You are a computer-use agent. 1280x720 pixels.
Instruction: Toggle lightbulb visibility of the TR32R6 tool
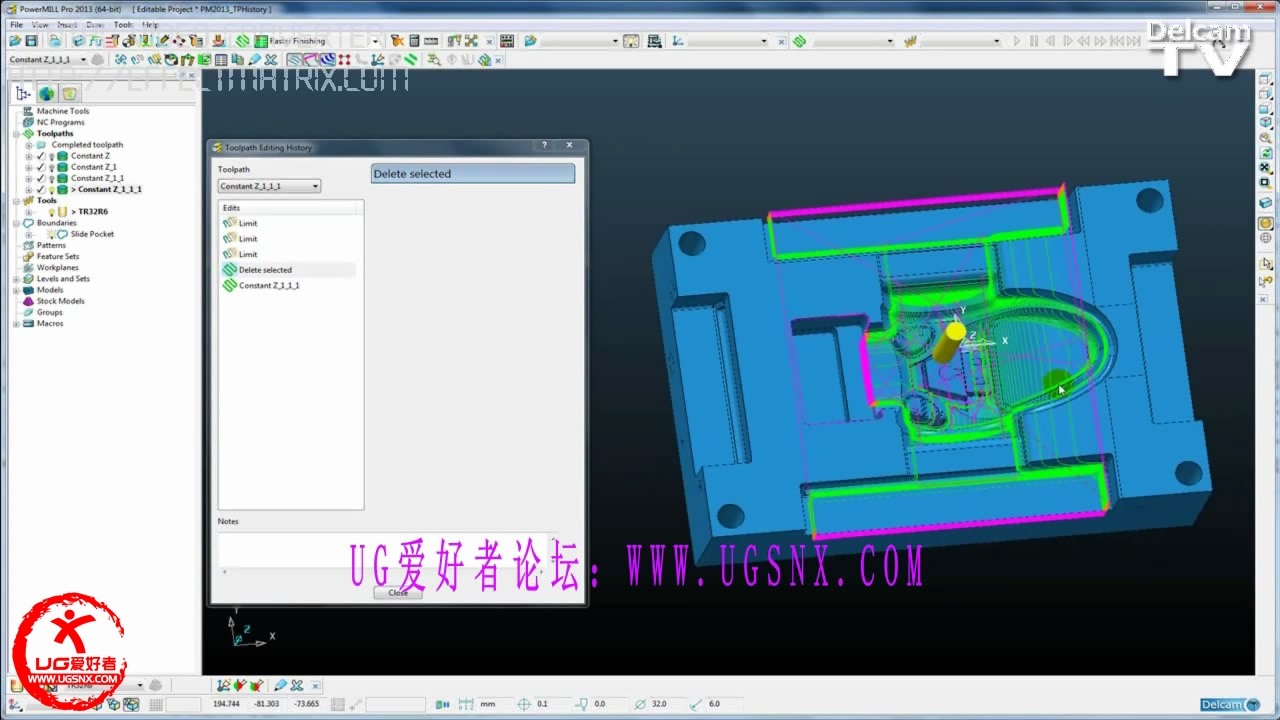pyautogui.click(x=51, y=212)
